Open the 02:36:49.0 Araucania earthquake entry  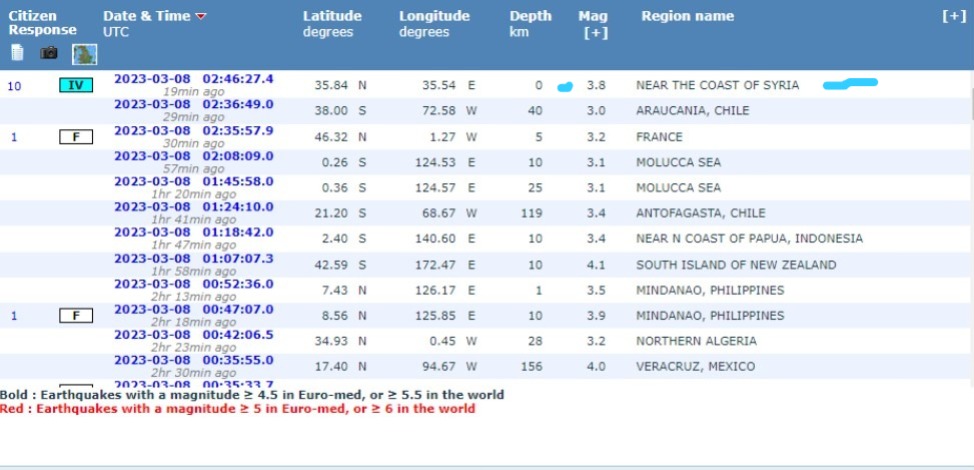coord(193,104)
